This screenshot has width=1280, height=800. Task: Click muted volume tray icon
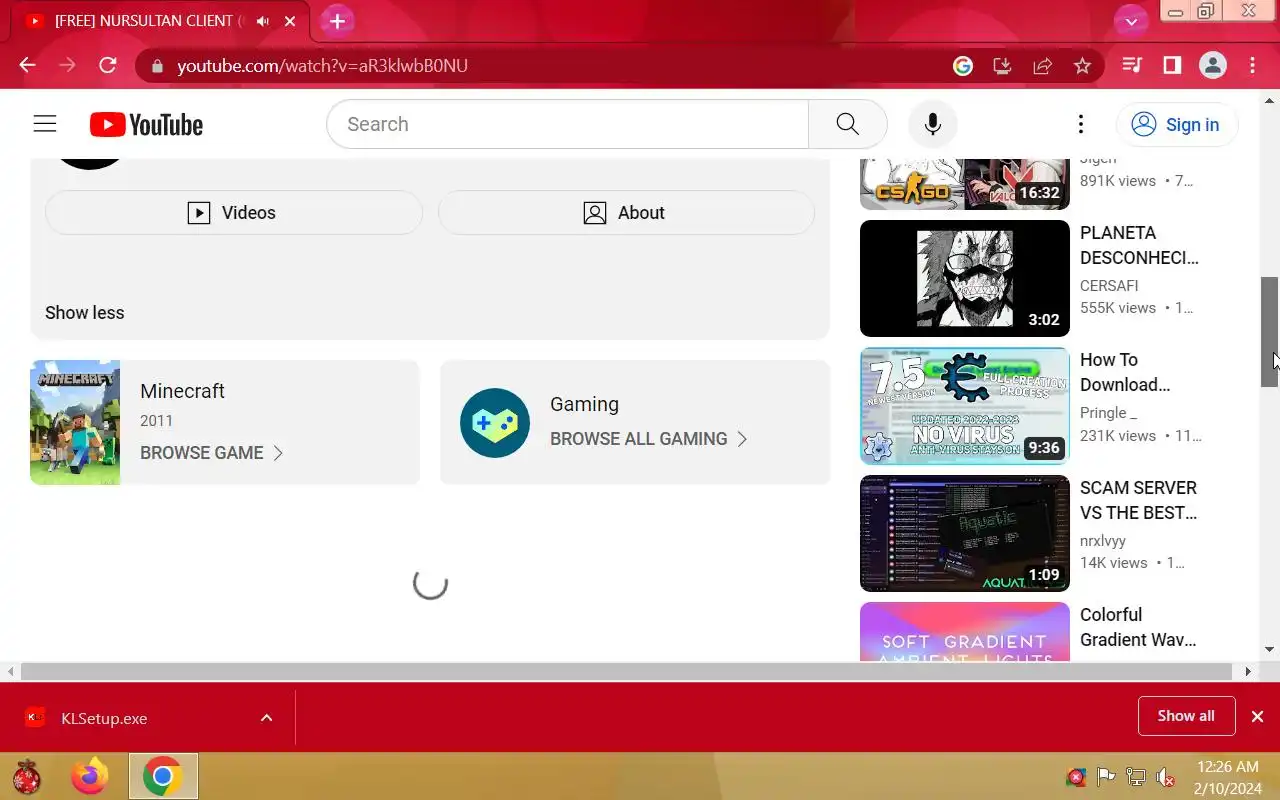tap(1165, 777)
